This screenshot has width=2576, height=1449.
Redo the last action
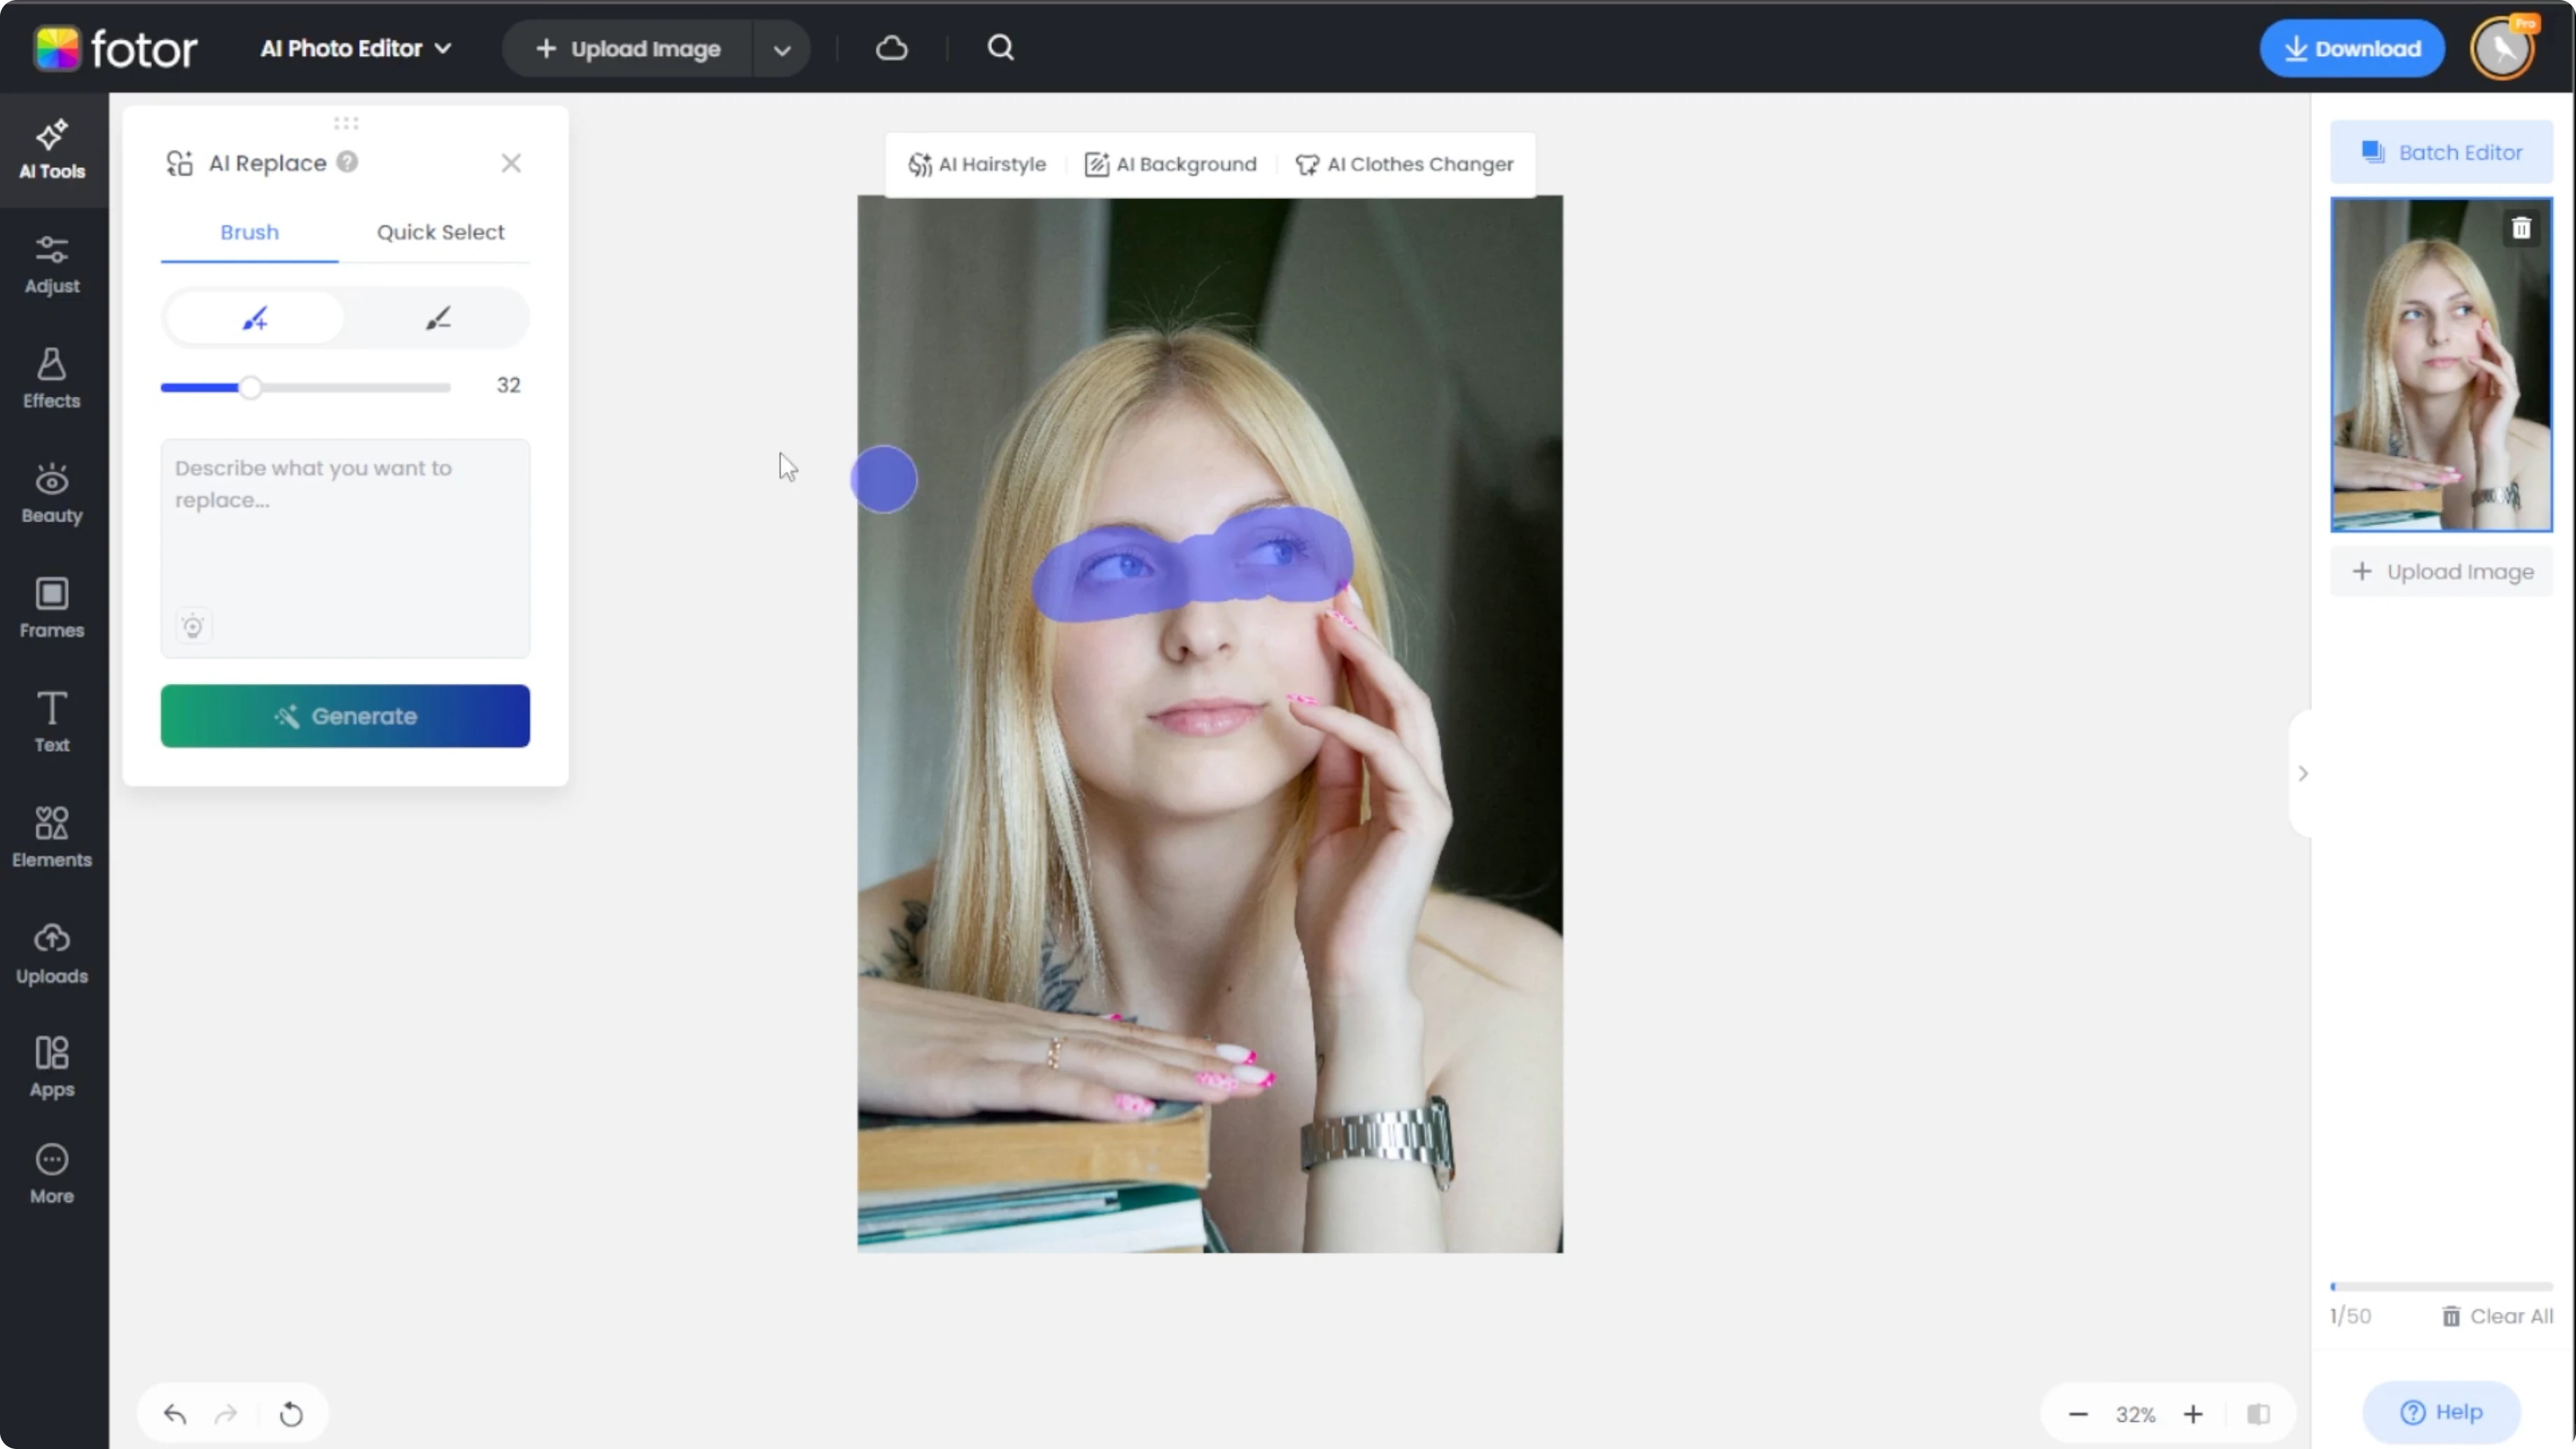[227, 1414]
